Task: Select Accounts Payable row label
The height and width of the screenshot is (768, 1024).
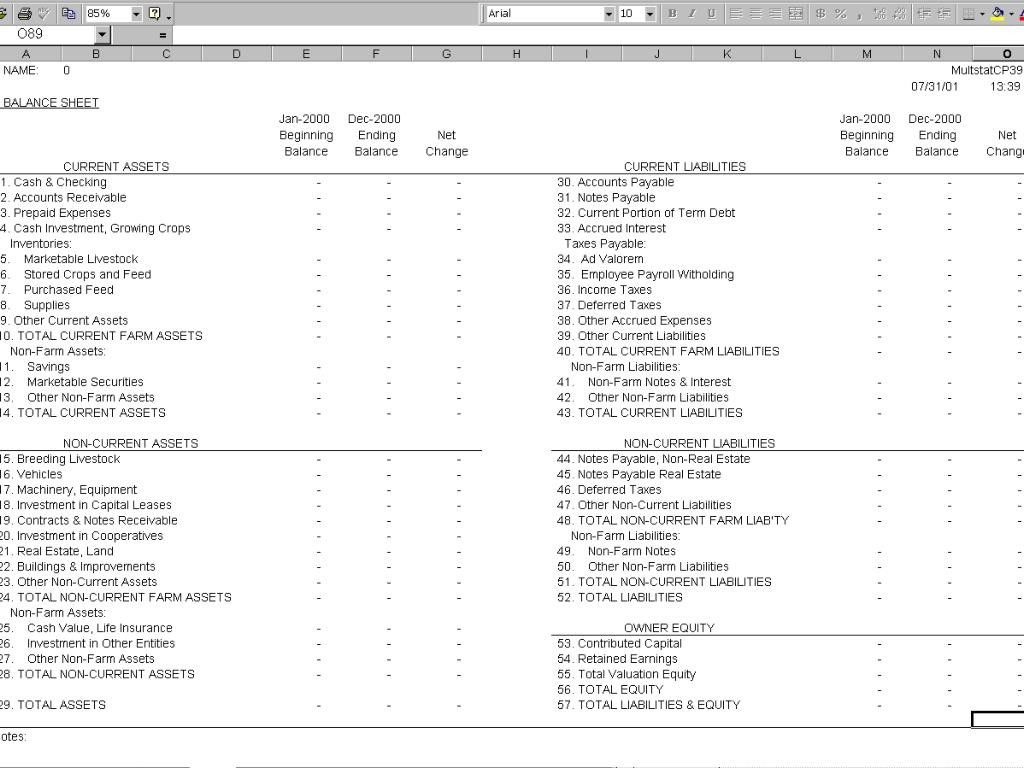Action: coord(626,182)
